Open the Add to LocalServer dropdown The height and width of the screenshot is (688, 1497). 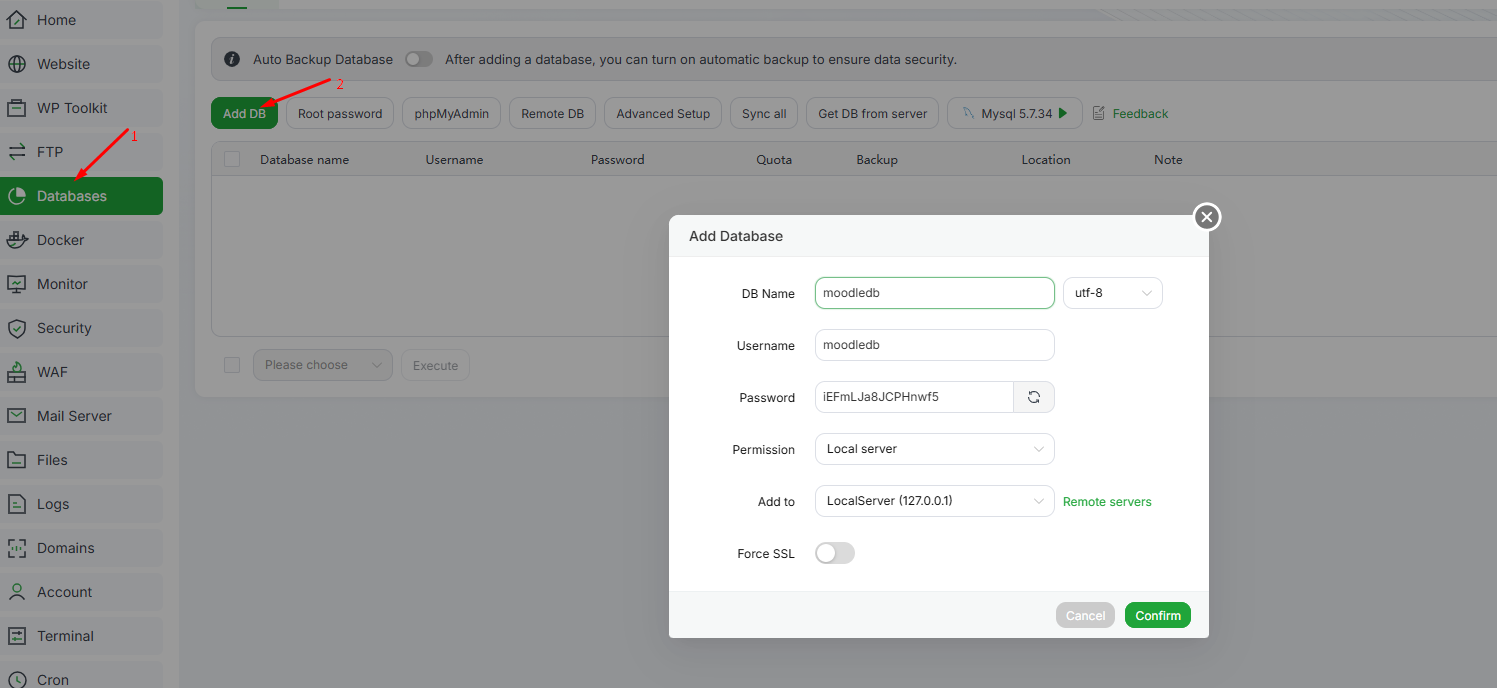[934, 501]
